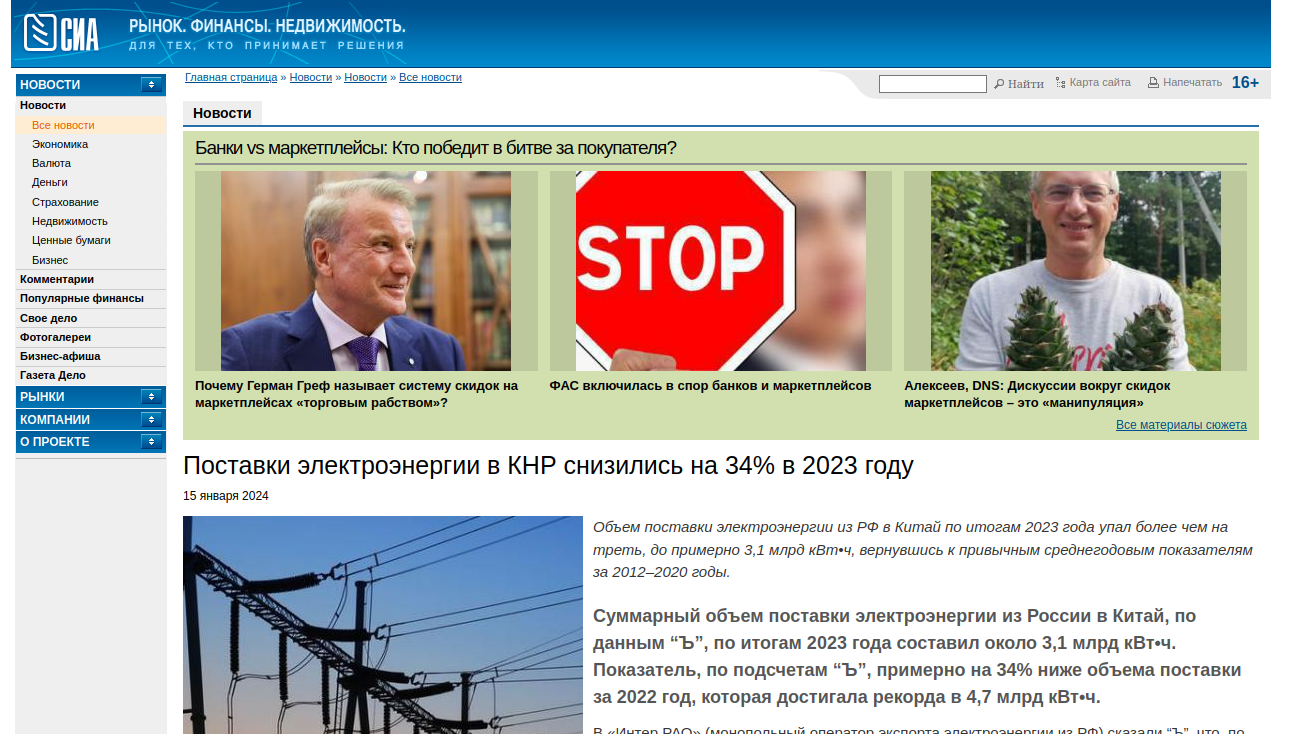Open the Карта сайта link
The width and height of the screenshot is (1289, 734).
click(1100, 82)
